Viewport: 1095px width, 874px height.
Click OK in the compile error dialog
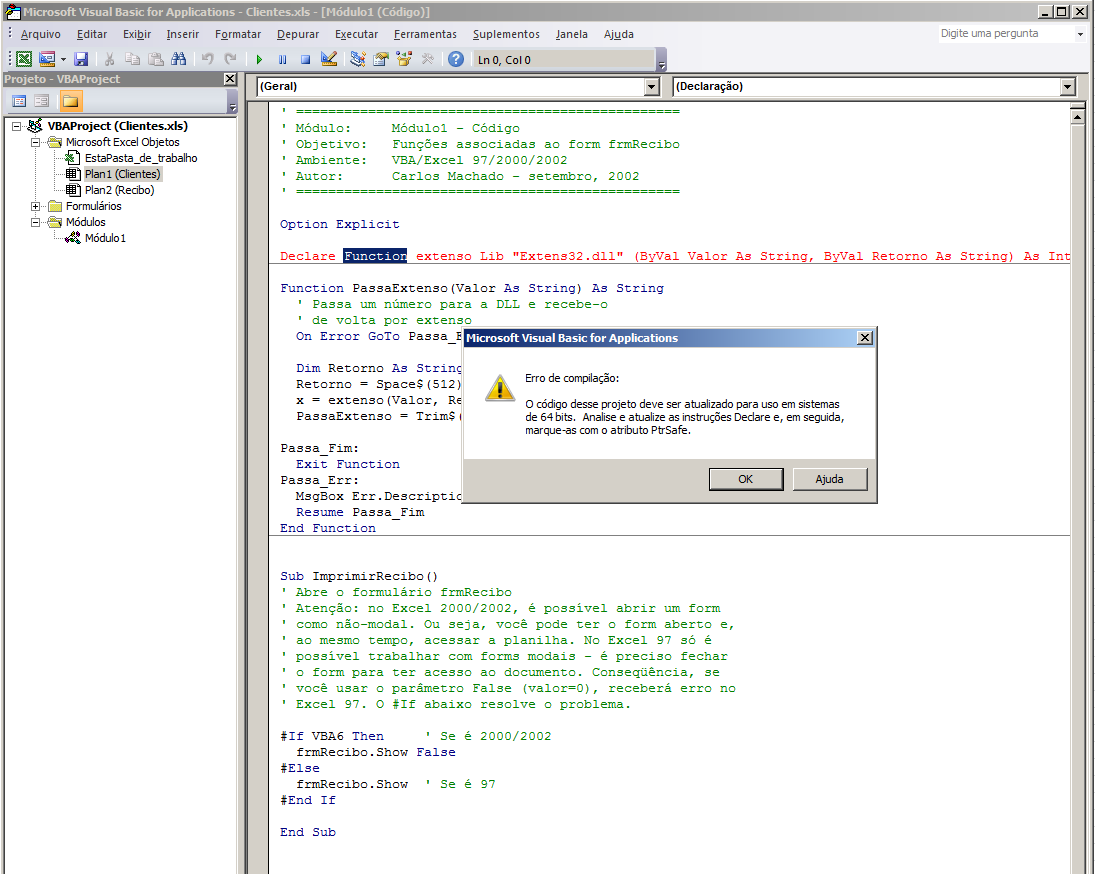coord(746,480)
